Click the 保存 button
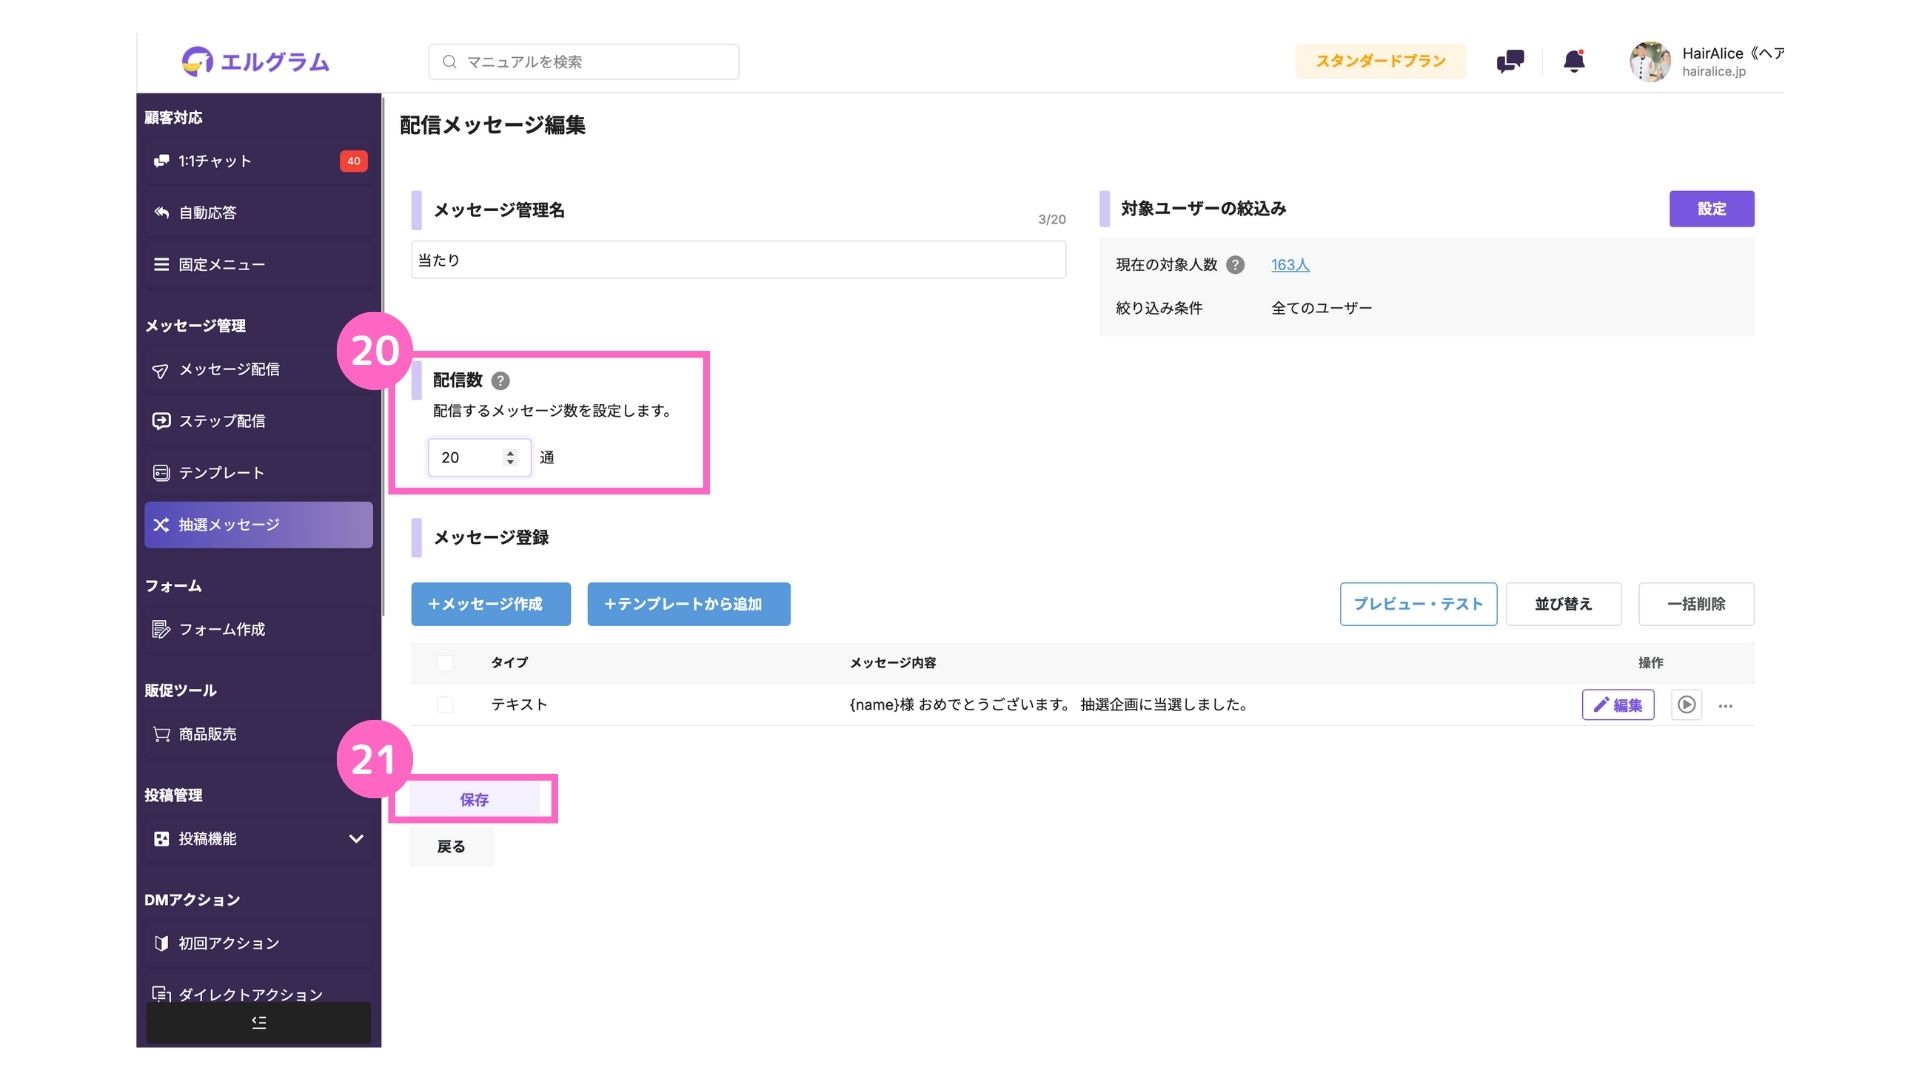This screenshot has width=1920, height=1080. (474, 800)
